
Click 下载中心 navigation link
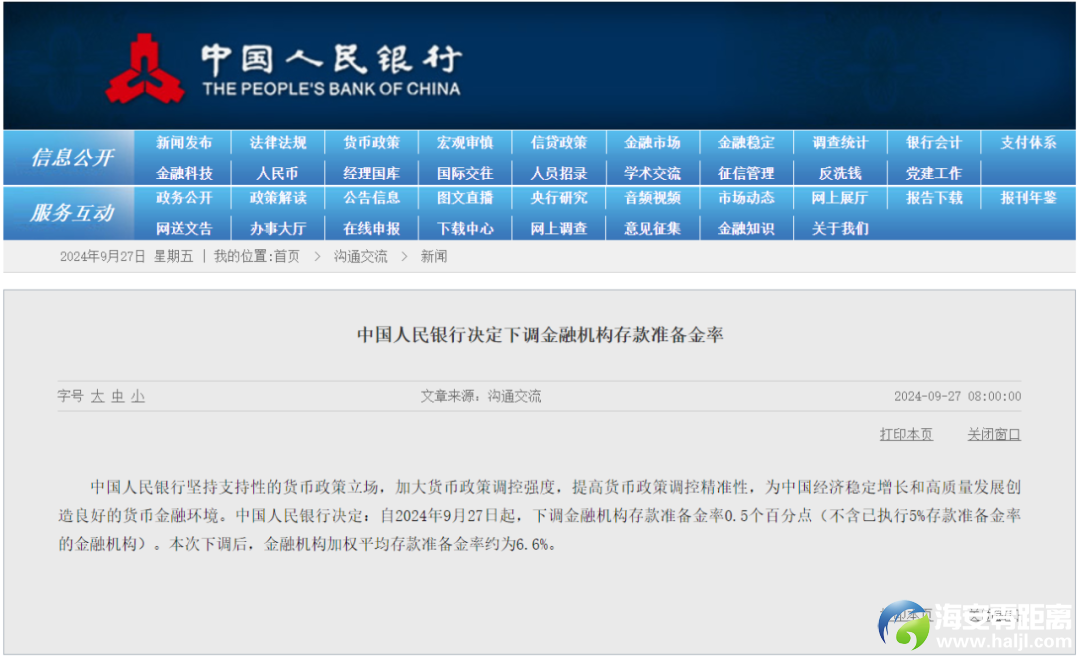click(x=465, y=228)
